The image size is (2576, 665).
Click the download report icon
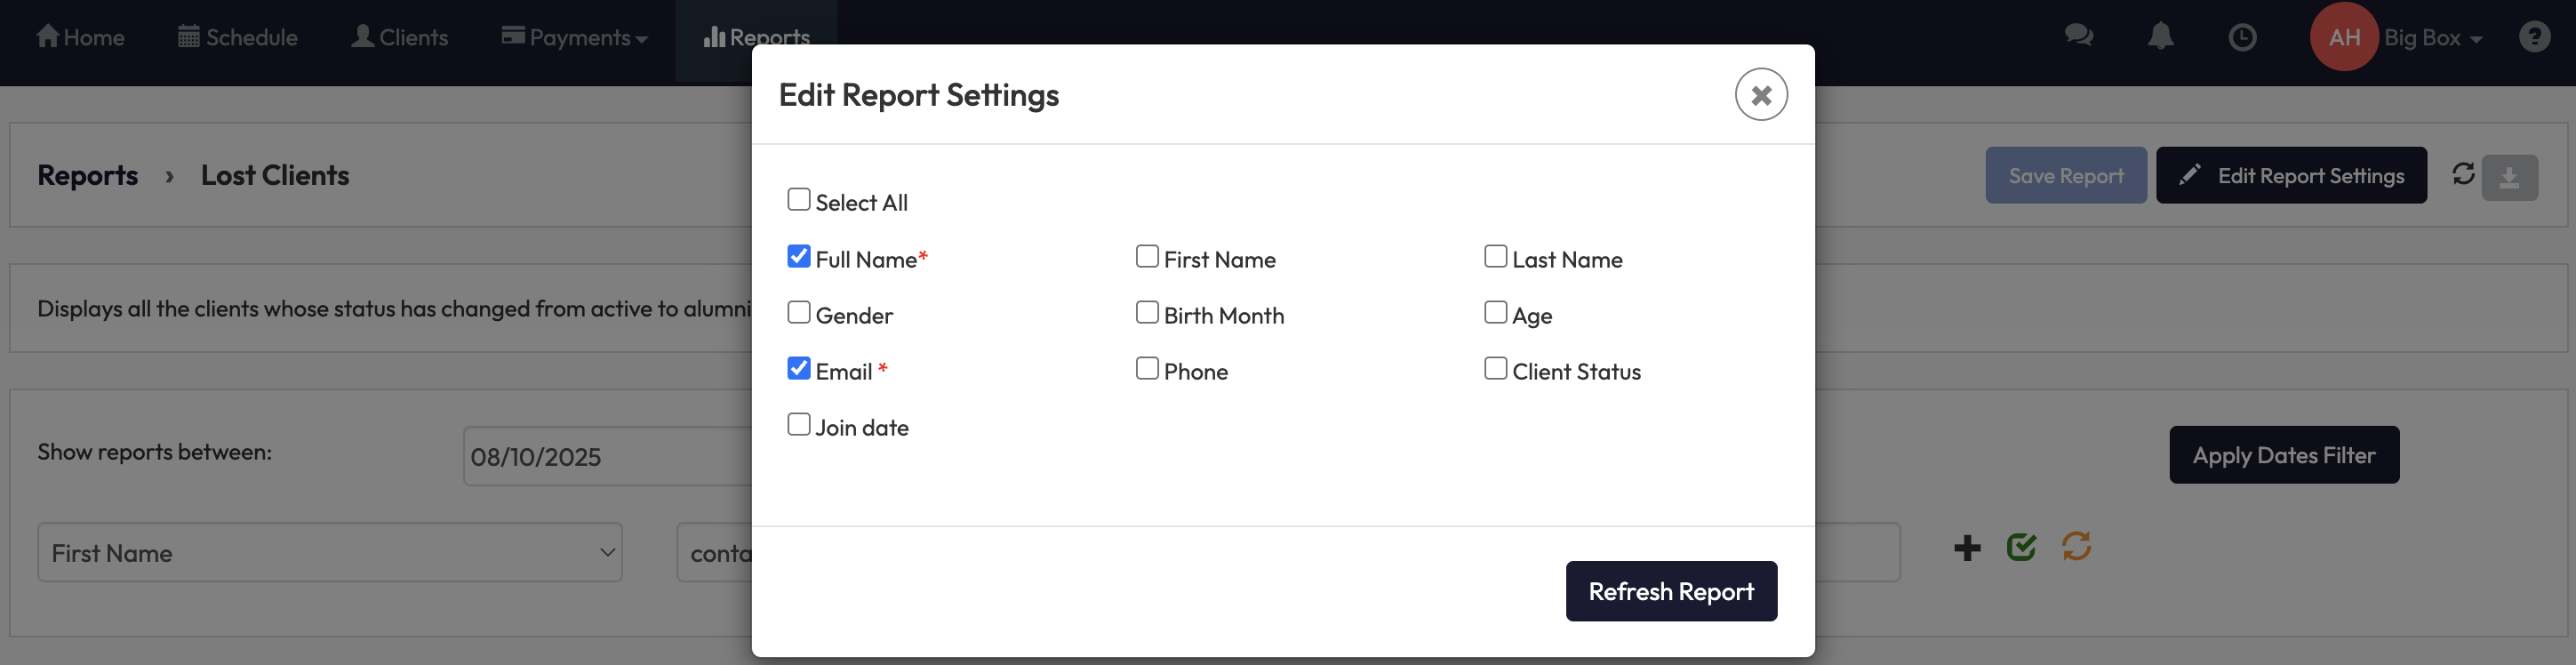2508,177
